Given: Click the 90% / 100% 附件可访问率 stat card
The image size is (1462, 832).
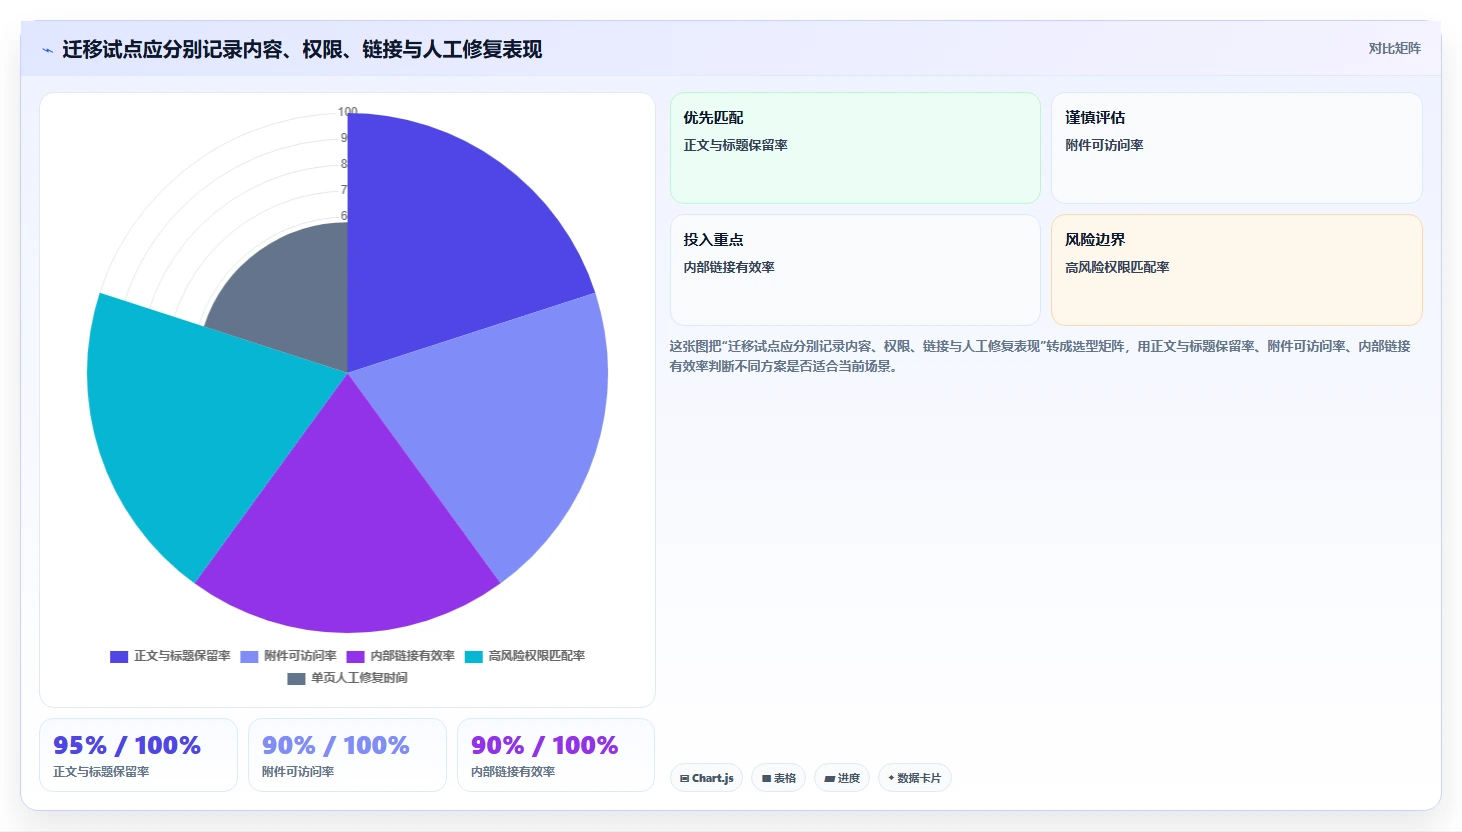Looking at the screenshot, I should [x=347, y=755].
